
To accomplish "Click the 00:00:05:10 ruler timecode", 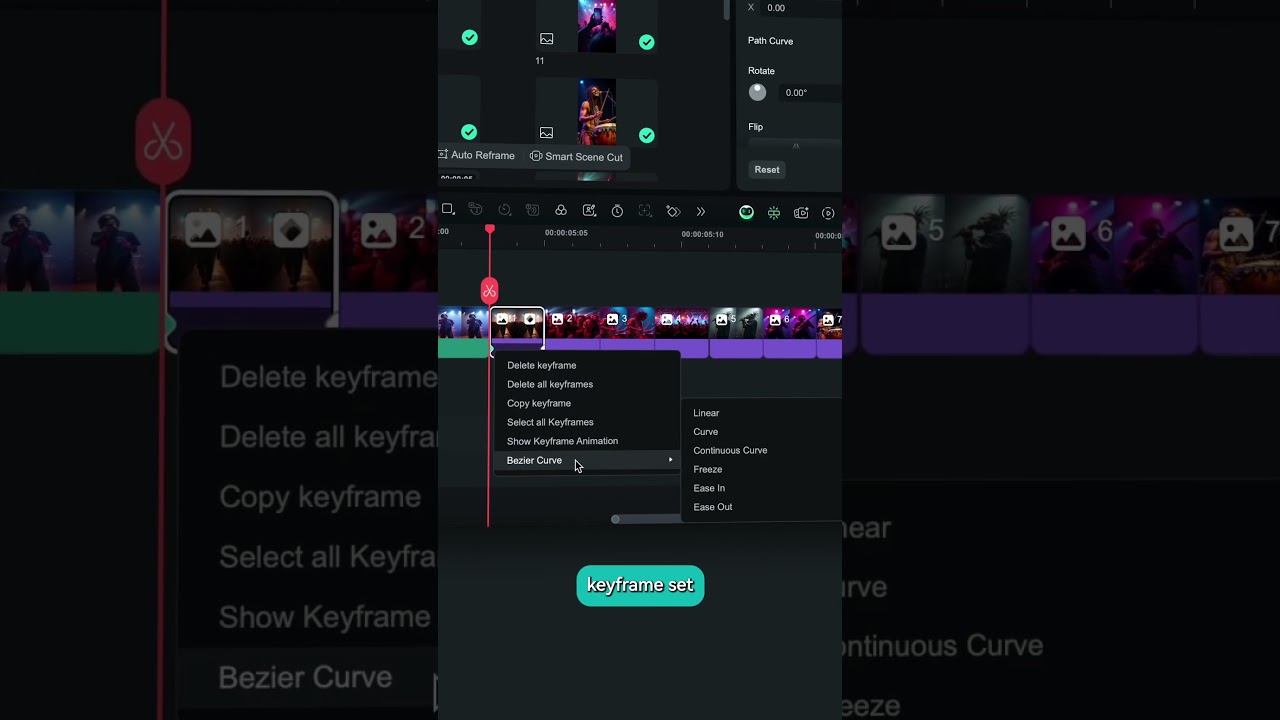I will [x=702, y=234].
